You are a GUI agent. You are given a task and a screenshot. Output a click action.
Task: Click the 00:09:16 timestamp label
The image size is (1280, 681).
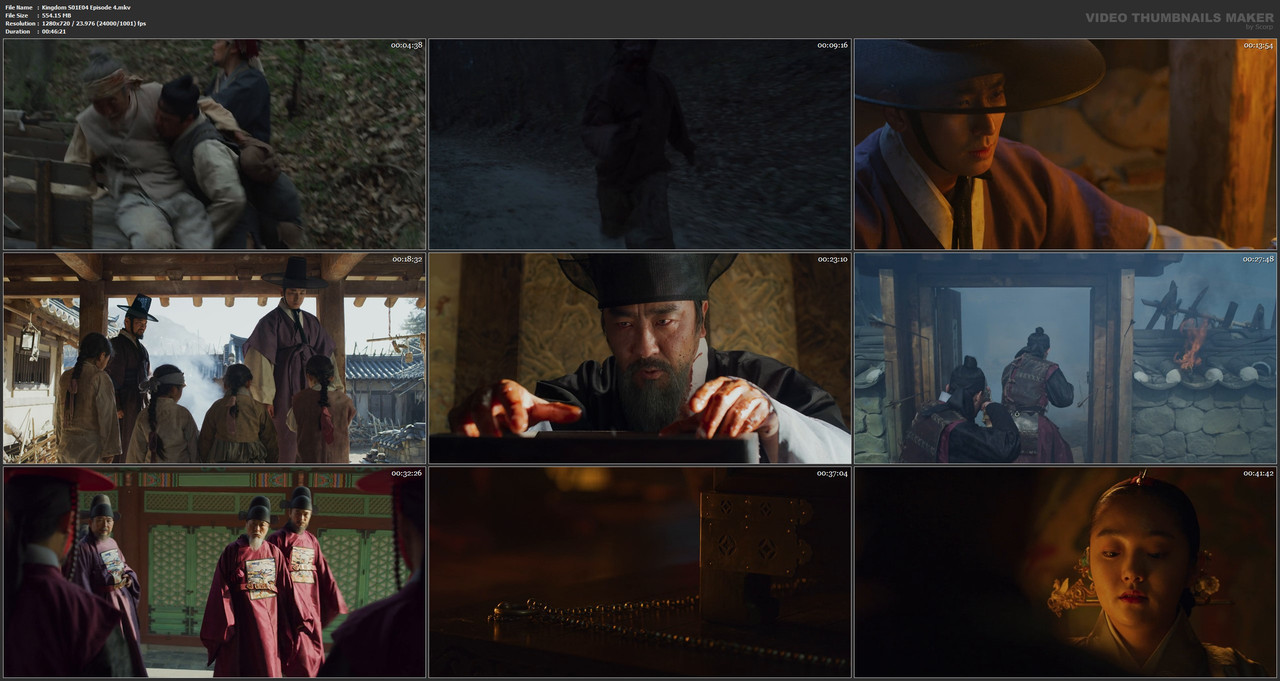(832, 45)
